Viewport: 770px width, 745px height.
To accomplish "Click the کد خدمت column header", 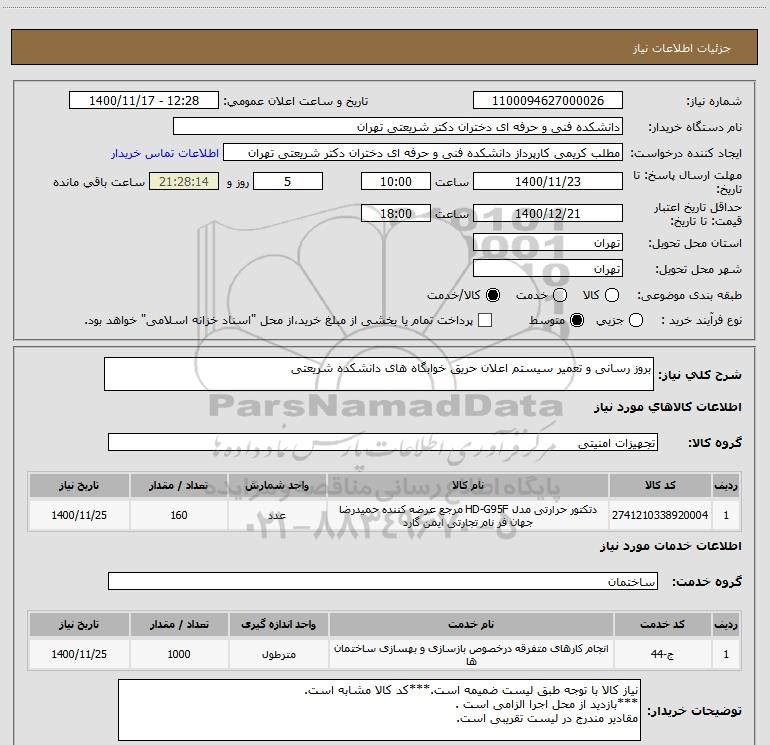I will [x=662, y=625].
